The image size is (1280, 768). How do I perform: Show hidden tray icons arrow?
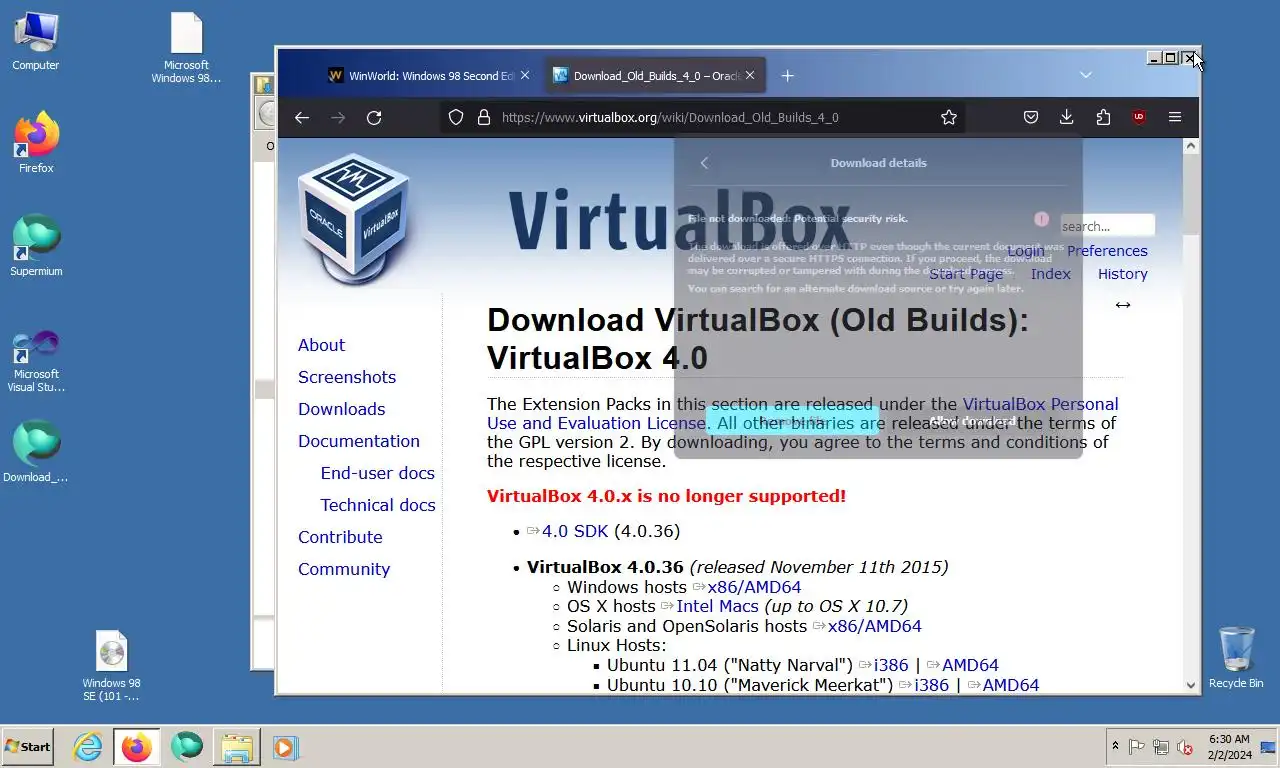(x=1115, y=747)
